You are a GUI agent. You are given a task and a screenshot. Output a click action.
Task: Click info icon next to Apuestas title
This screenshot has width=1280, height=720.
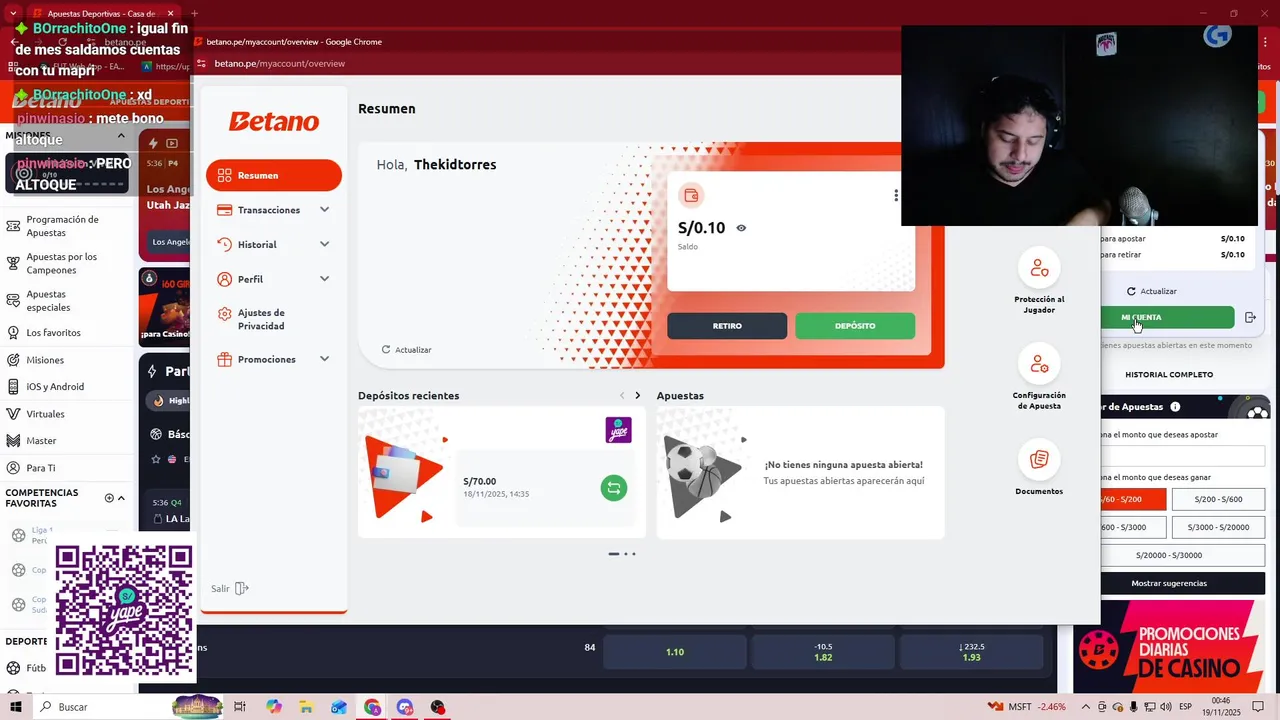(x=1175, y=407)
